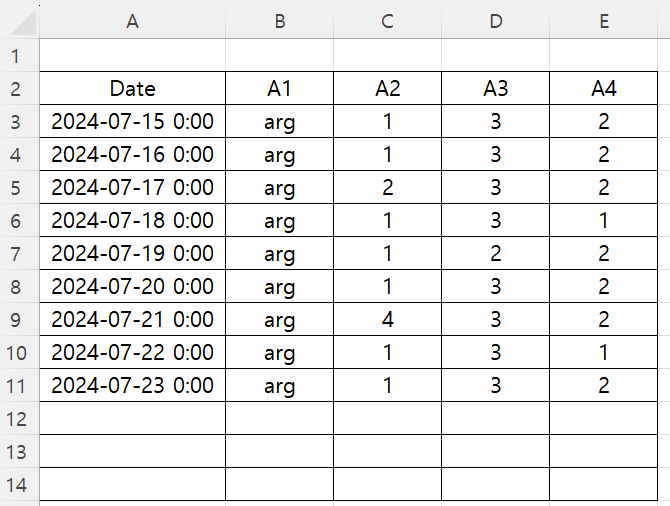Select A2 value in row 5
The image size is (670, 506).
click(x=388, y=187)
